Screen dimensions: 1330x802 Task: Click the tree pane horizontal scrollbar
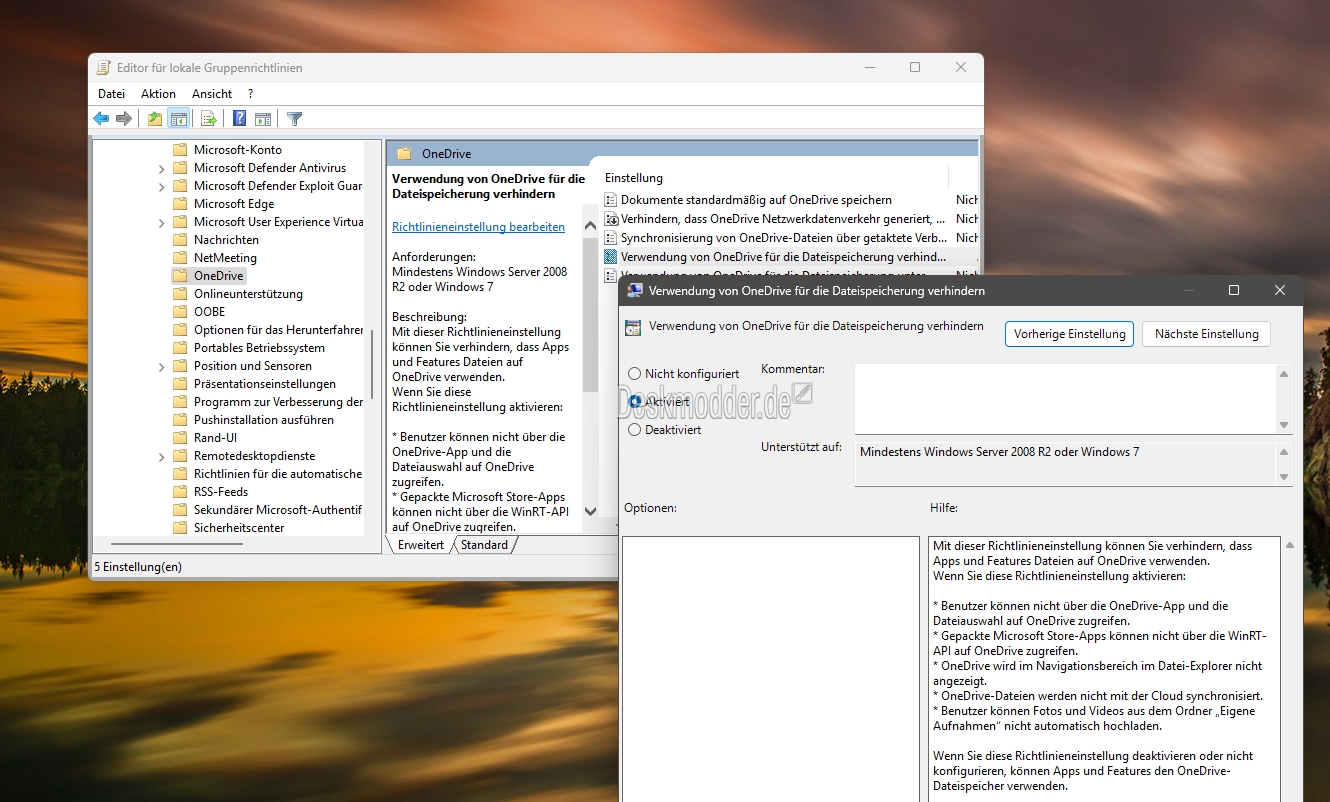[x=176, y=544]
